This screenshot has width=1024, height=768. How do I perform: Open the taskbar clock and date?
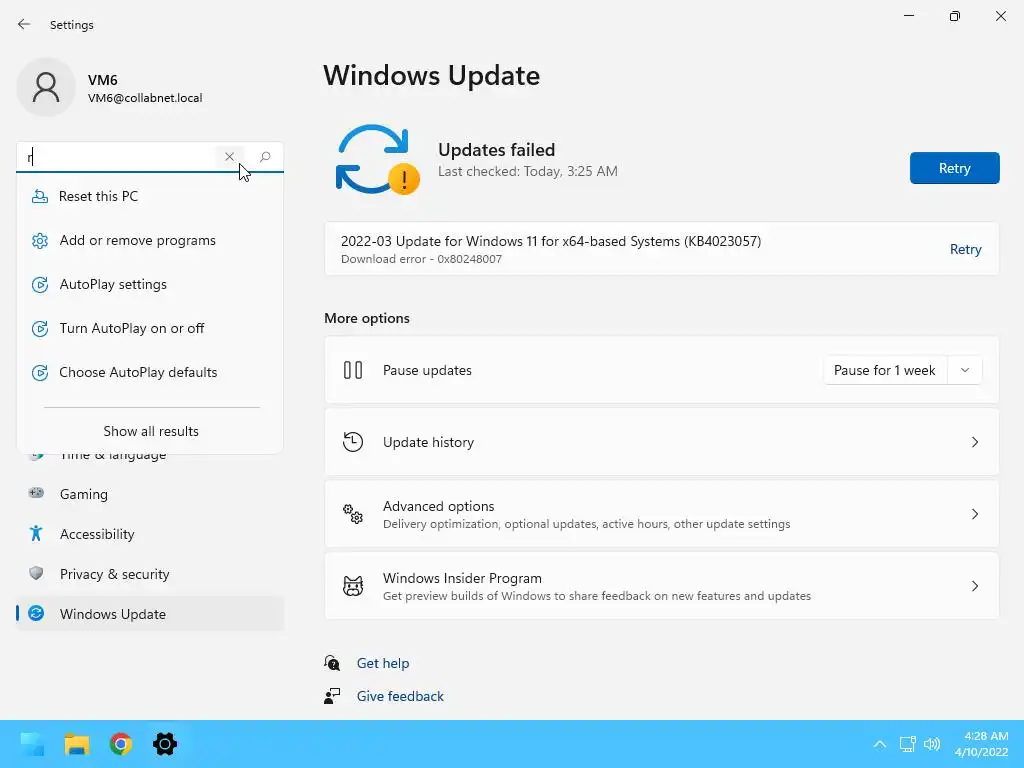tap(981, 744)
